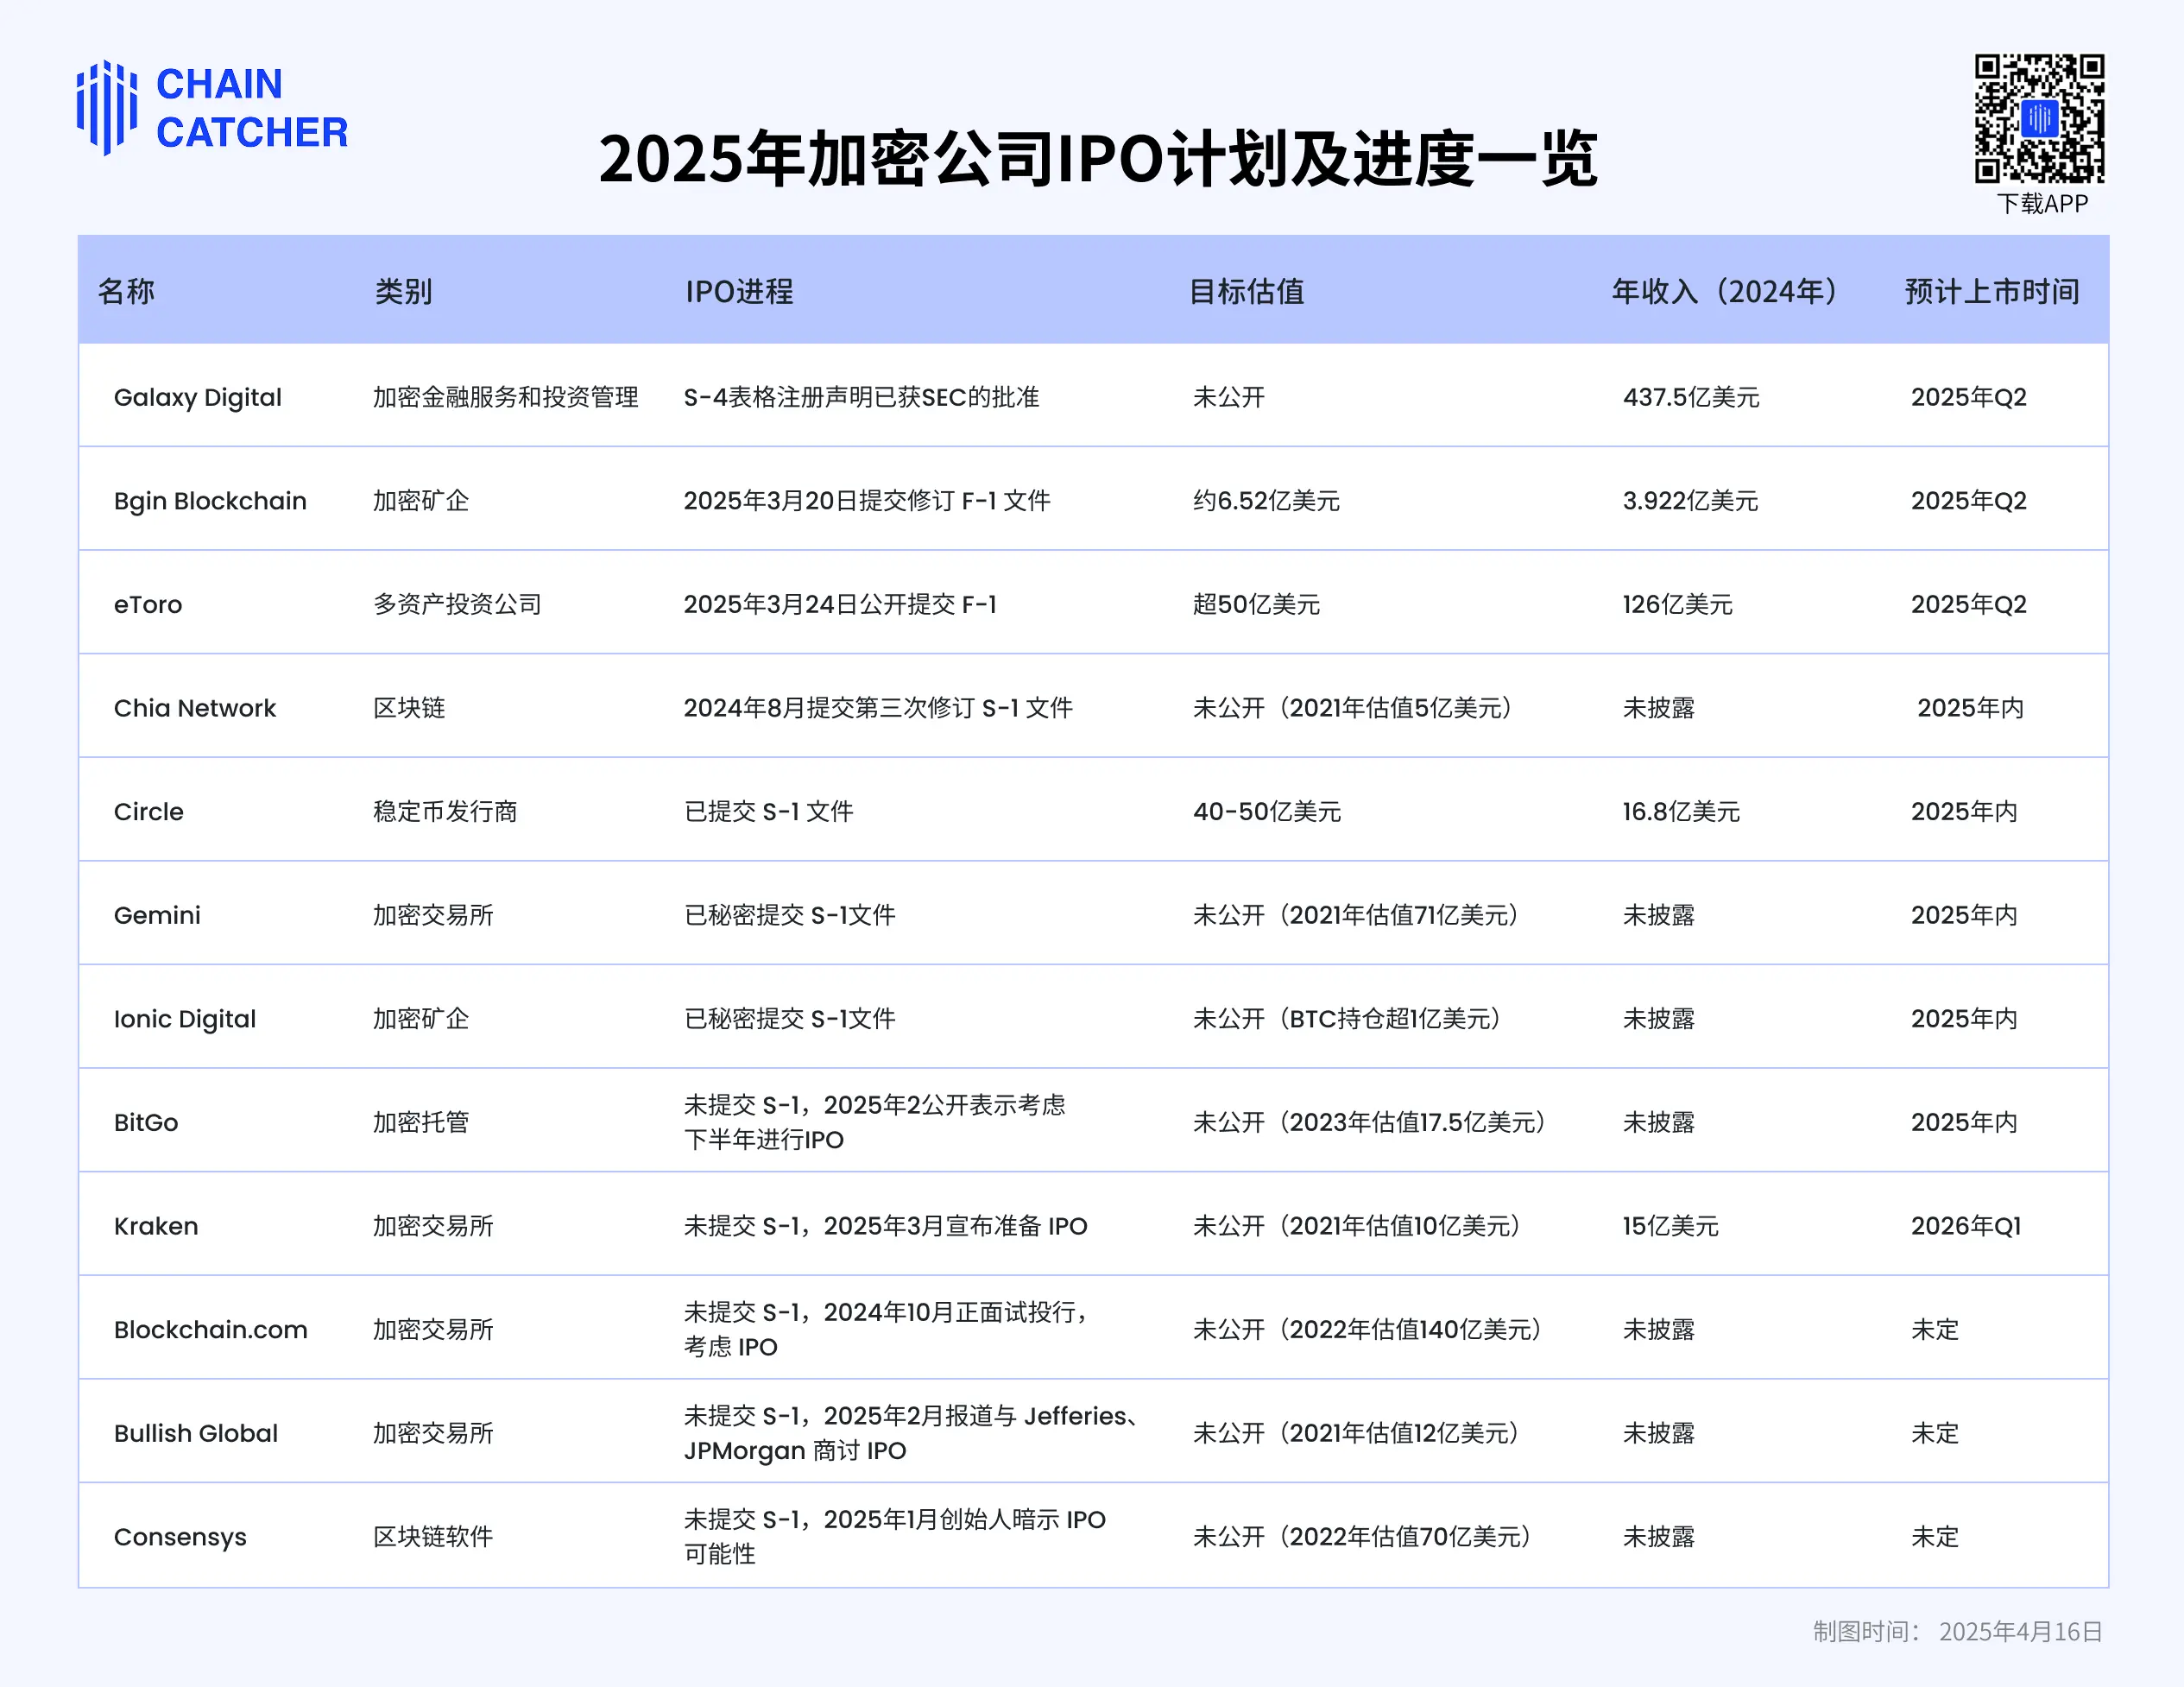Click the 名称 column header
Screen dimensions: 2184x1687
[126, 291]
